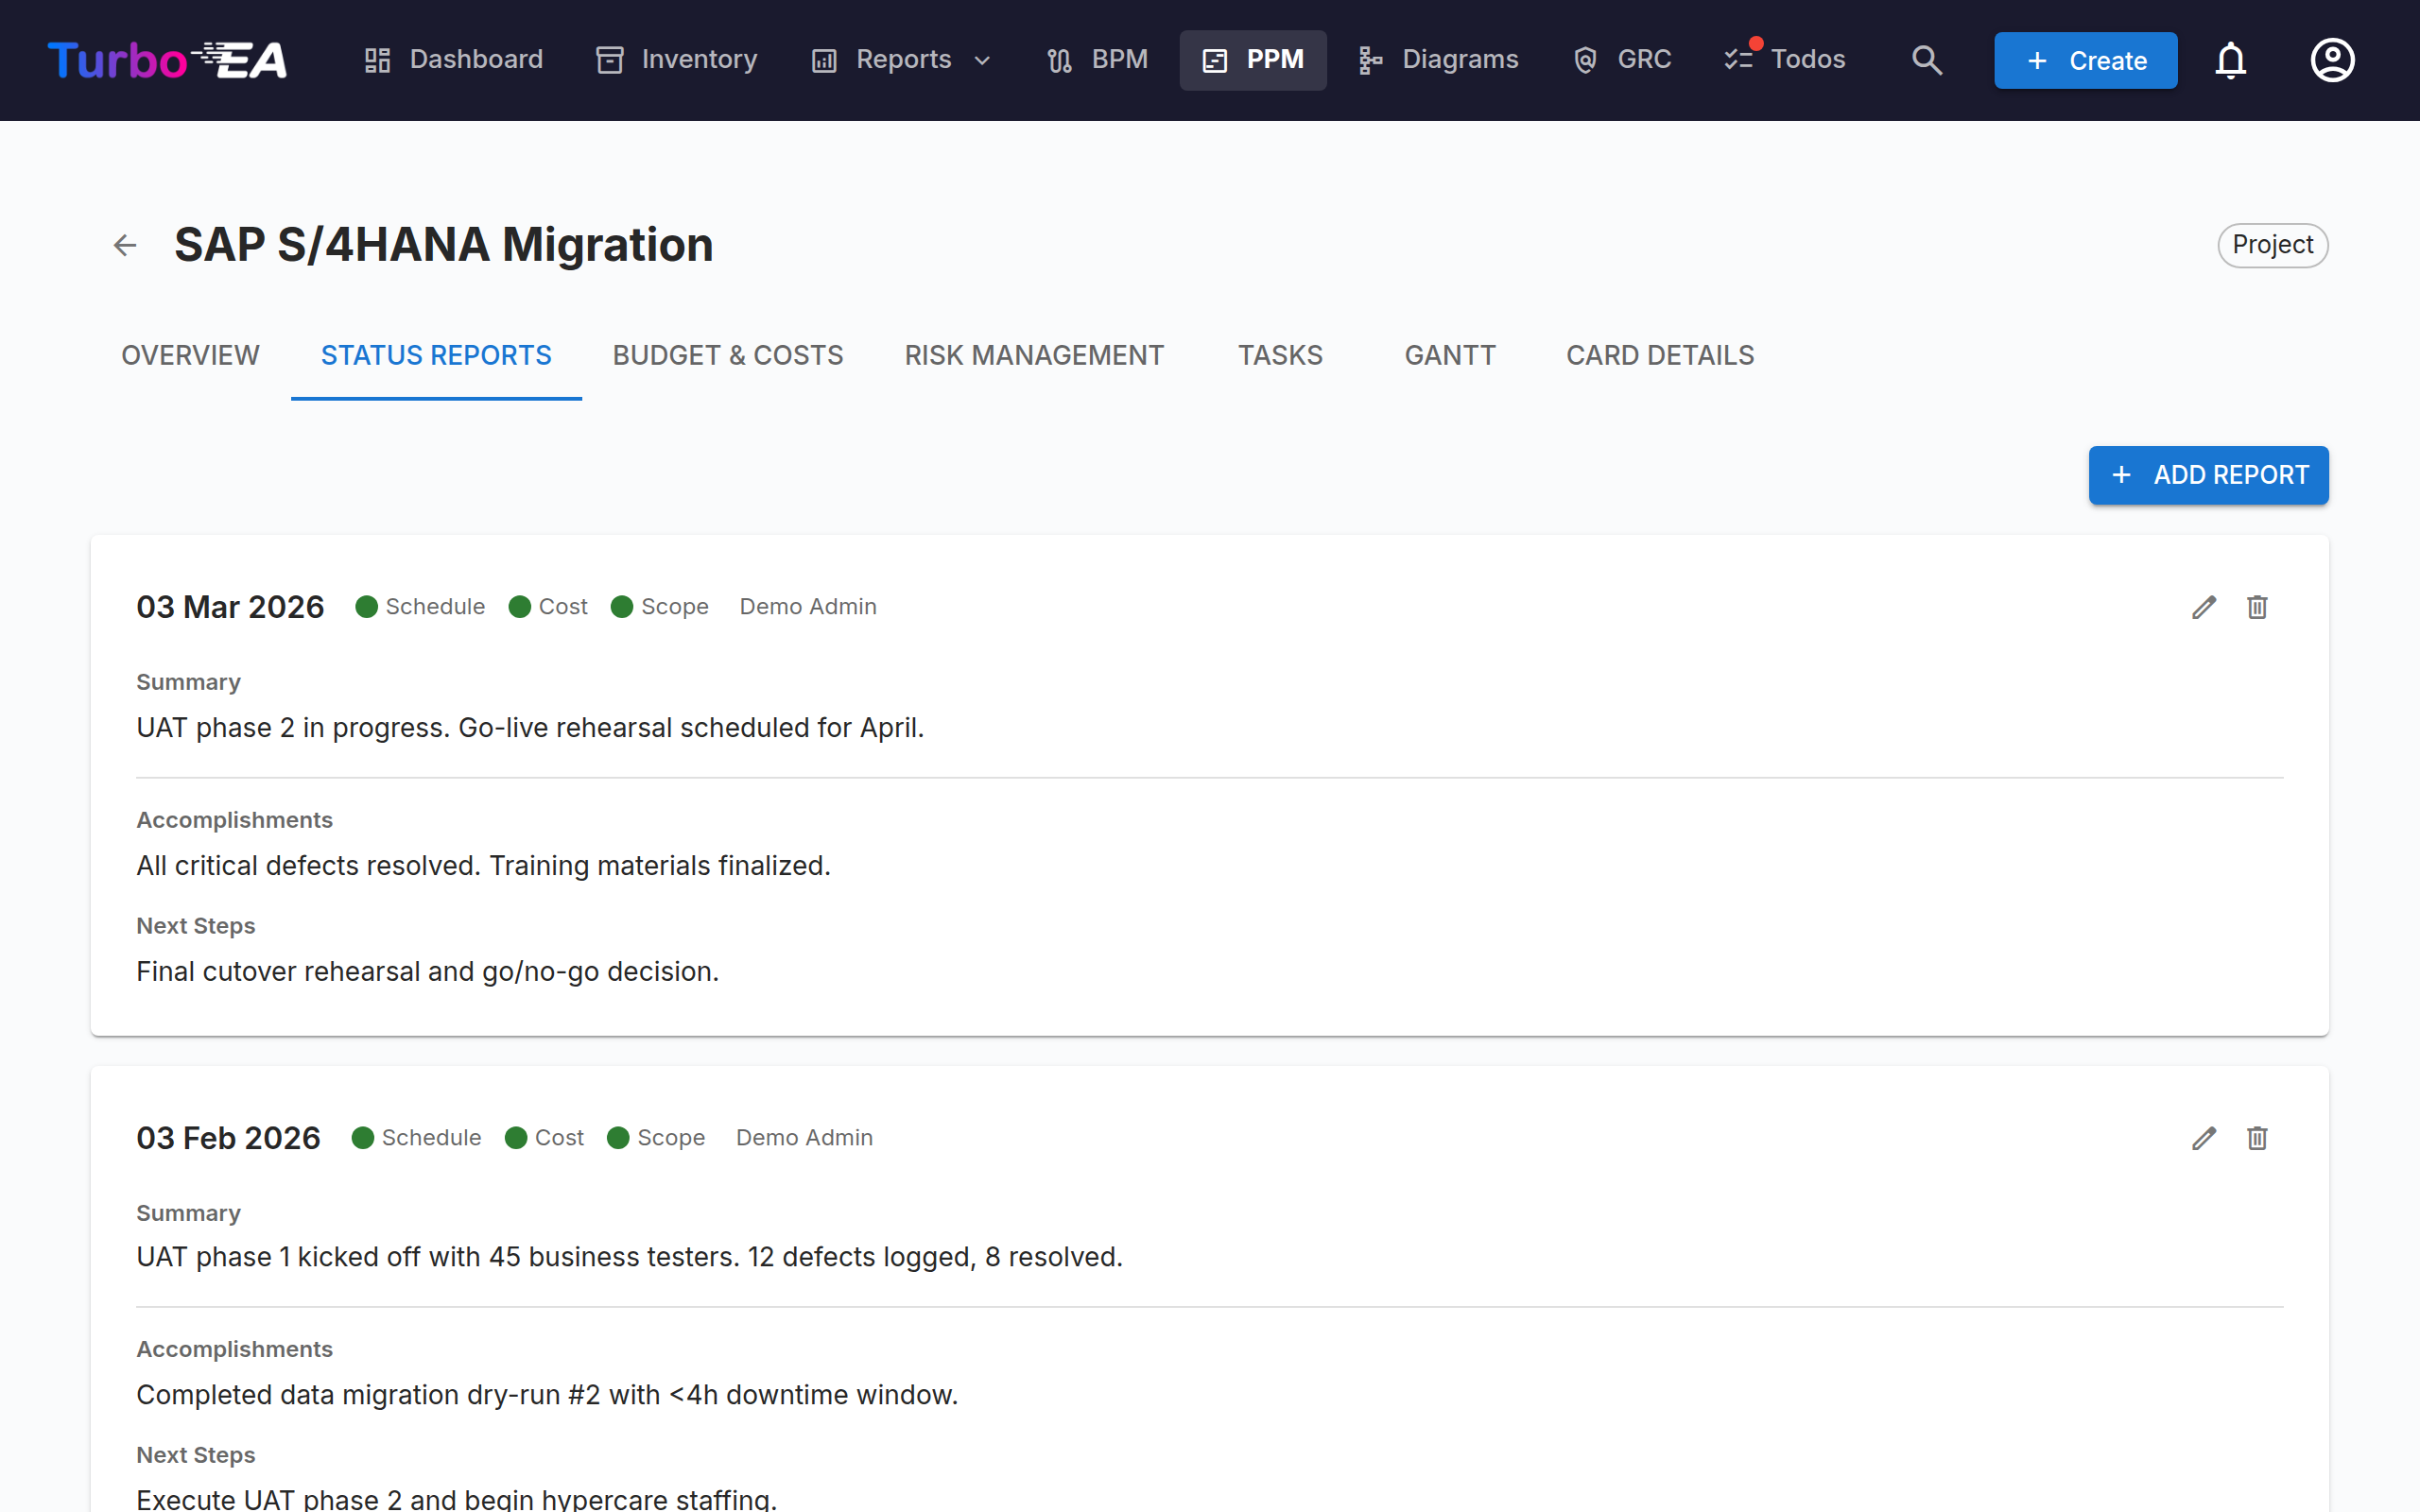Click the Turbo EA logo
This screenshot has height=1512, width=2420.
[167, 60]
